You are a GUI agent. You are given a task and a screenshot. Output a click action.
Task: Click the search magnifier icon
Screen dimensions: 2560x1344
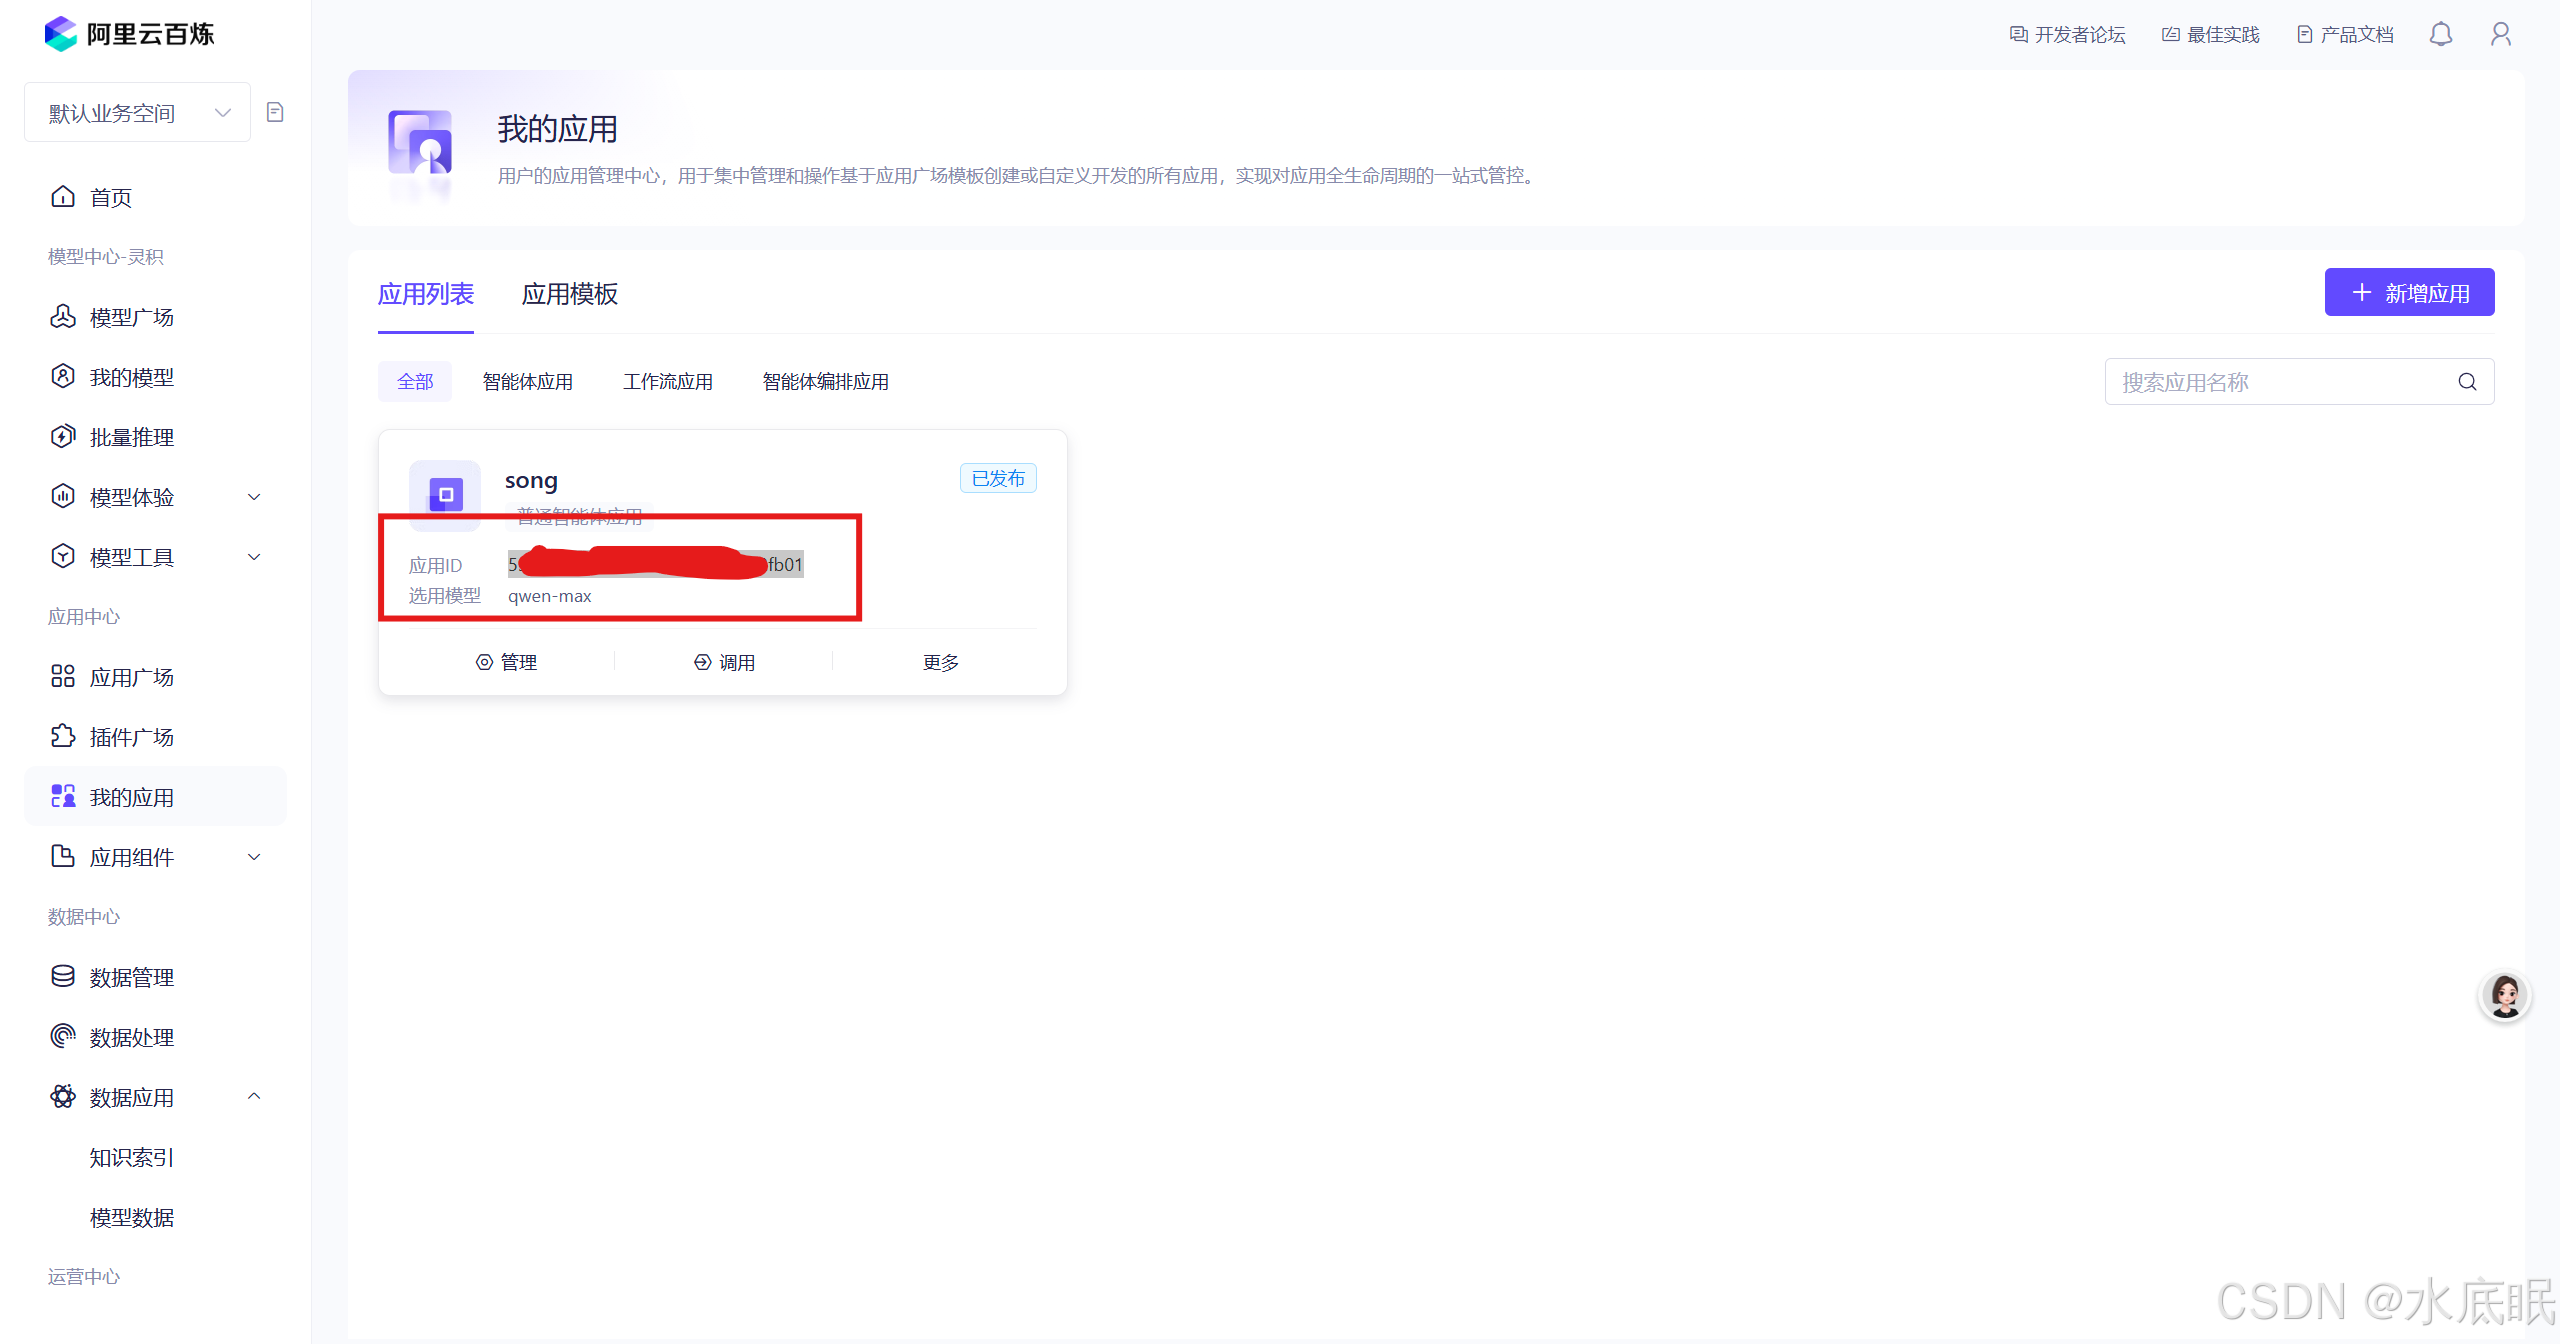pos(2467,382)
